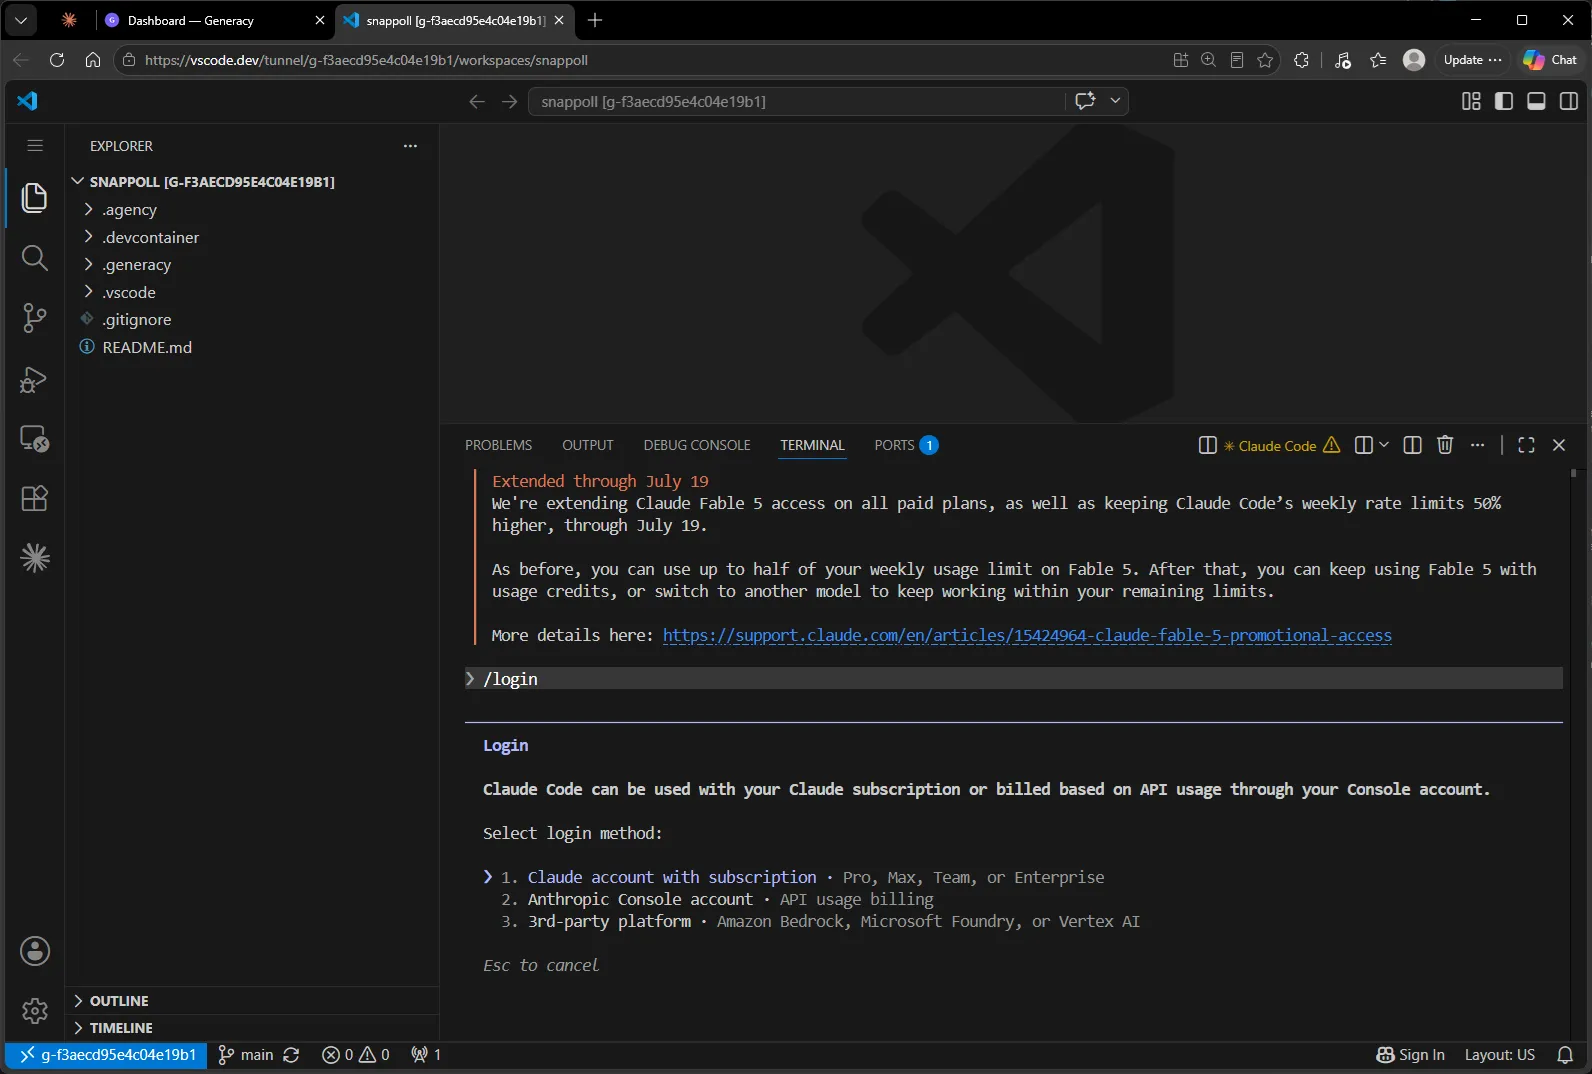This screenshot has height=1074, width=1592.
Task: Open the Manage gear icon
Action: coord(35,1011)
